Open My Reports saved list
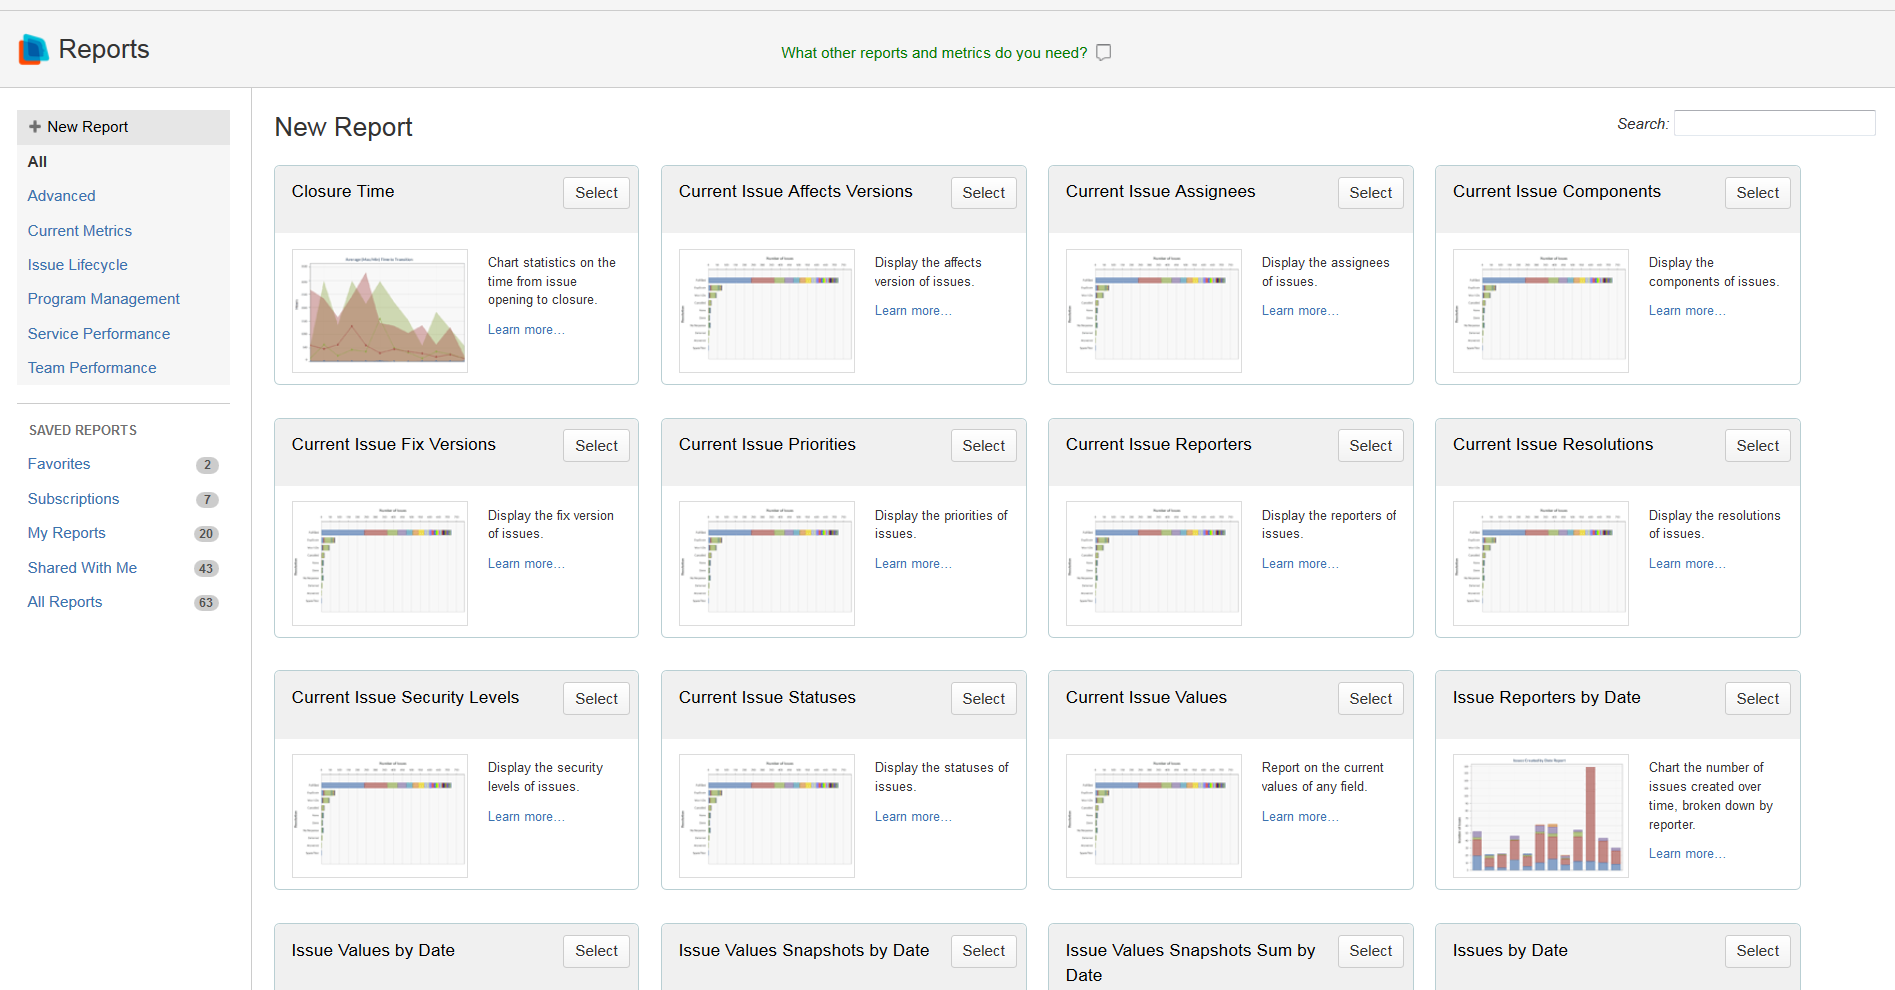 (67, 533)
